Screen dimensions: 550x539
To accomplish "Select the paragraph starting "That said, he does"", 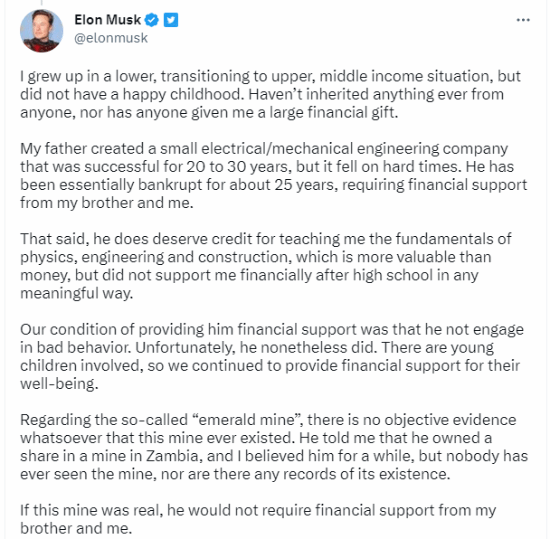I will point(266,266).
